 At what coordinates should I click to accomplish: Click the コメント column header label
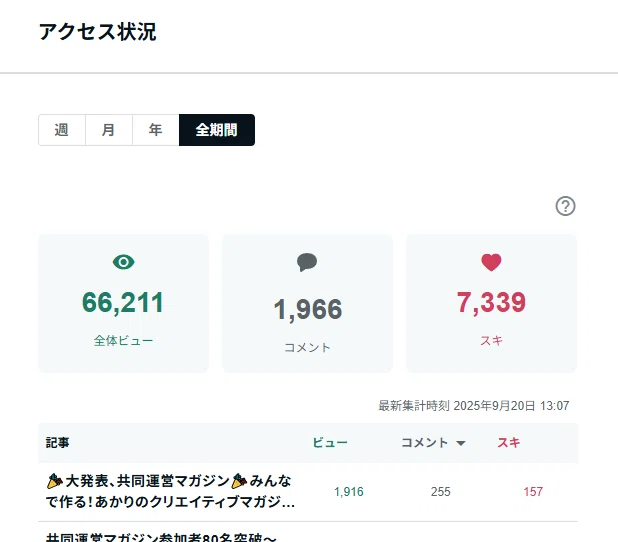coord(424,443)
